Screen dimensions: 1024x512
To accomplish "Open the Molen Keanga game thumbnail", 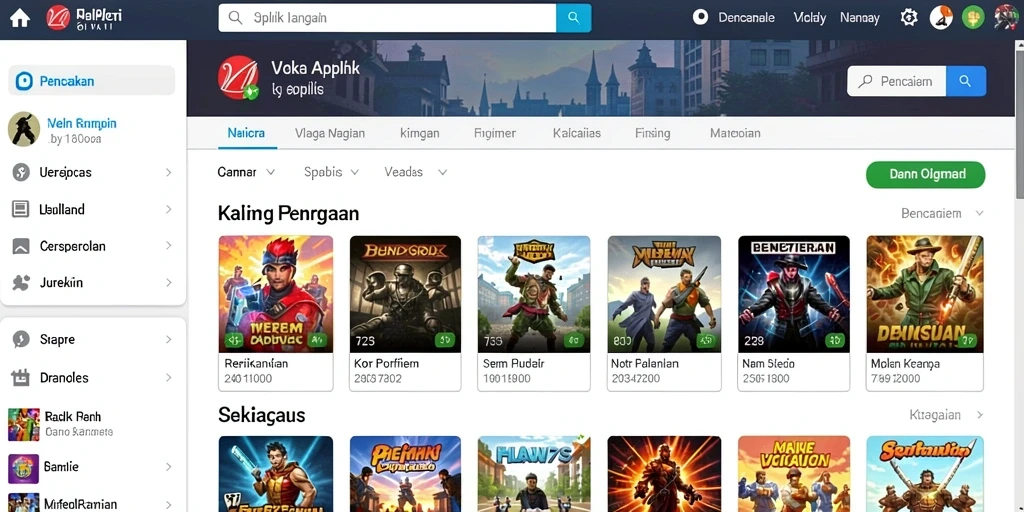I will click(925, 294).
